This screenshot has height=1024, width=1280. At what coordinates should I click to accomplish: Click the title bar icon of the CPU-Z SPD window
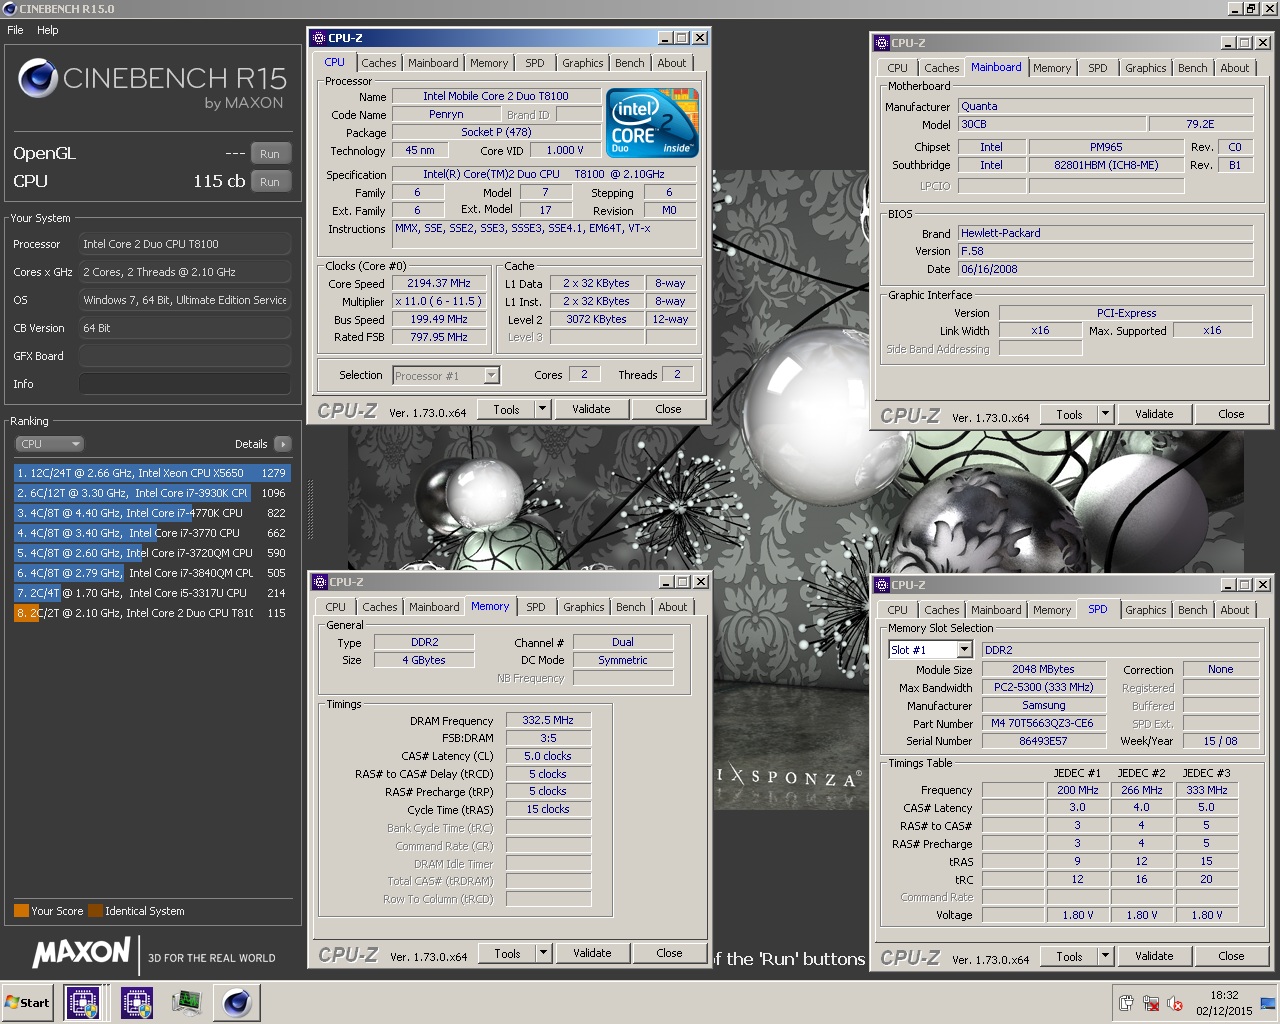coord(881,585)
